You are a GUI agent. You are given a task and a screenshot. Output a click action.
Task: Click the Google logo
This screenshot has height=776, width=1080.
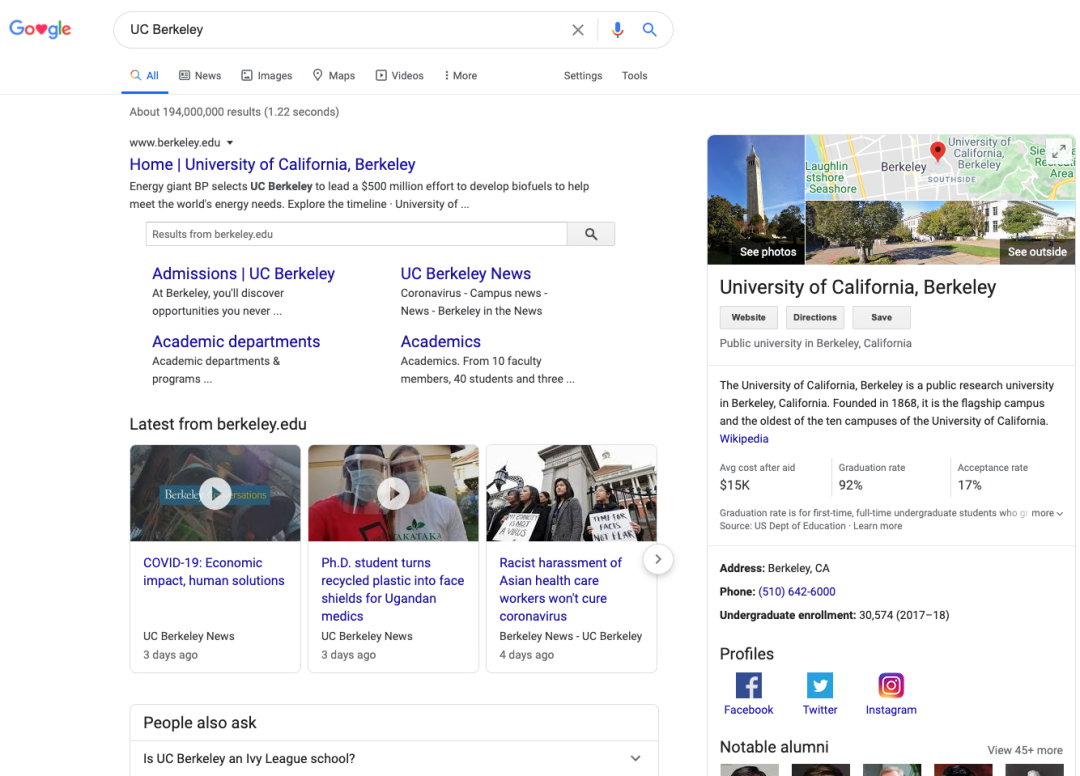point(40,29)
